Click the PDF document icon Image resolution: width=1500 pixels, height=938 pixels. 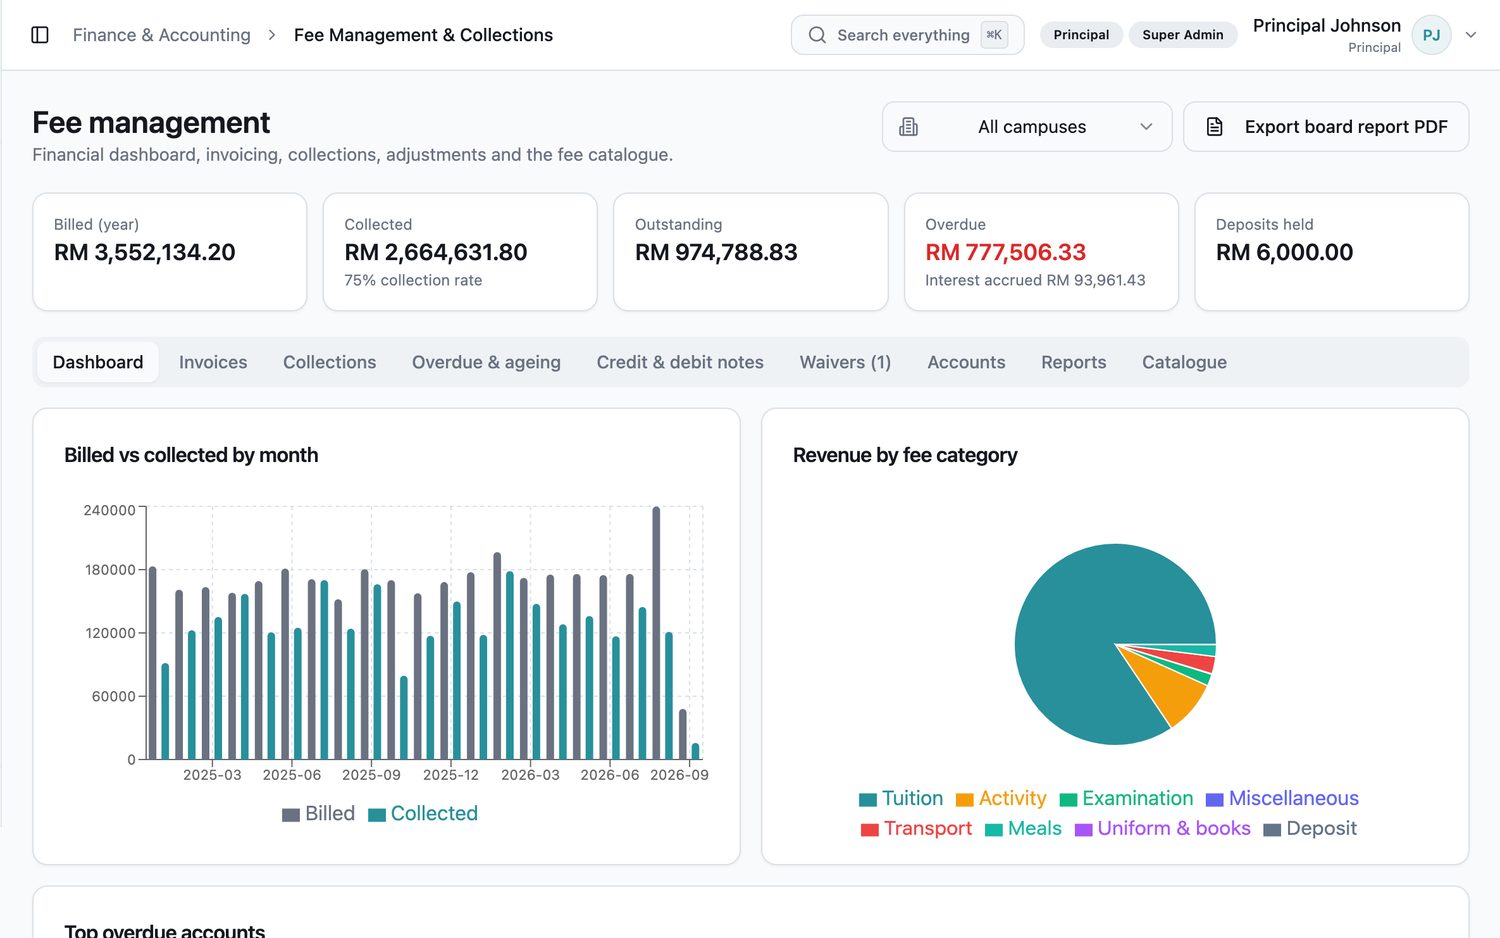click(x=1214, y=127)
